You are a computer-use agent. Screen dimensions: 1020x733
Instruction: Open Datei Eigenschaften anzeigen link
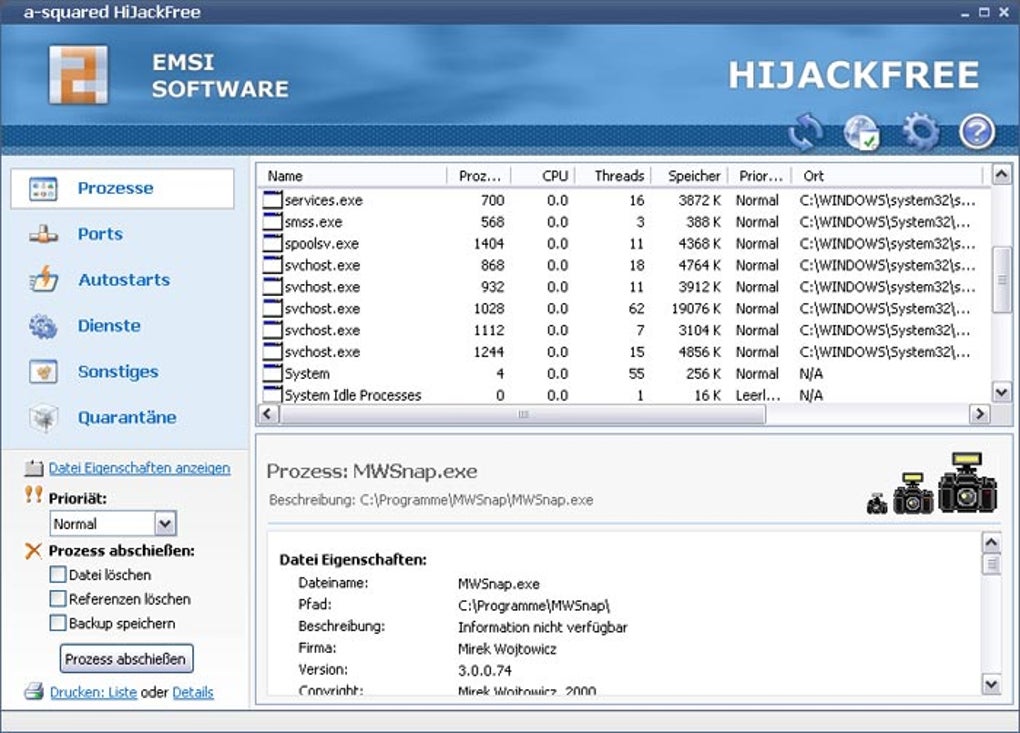pyautogui.click(x=139, y=468)
